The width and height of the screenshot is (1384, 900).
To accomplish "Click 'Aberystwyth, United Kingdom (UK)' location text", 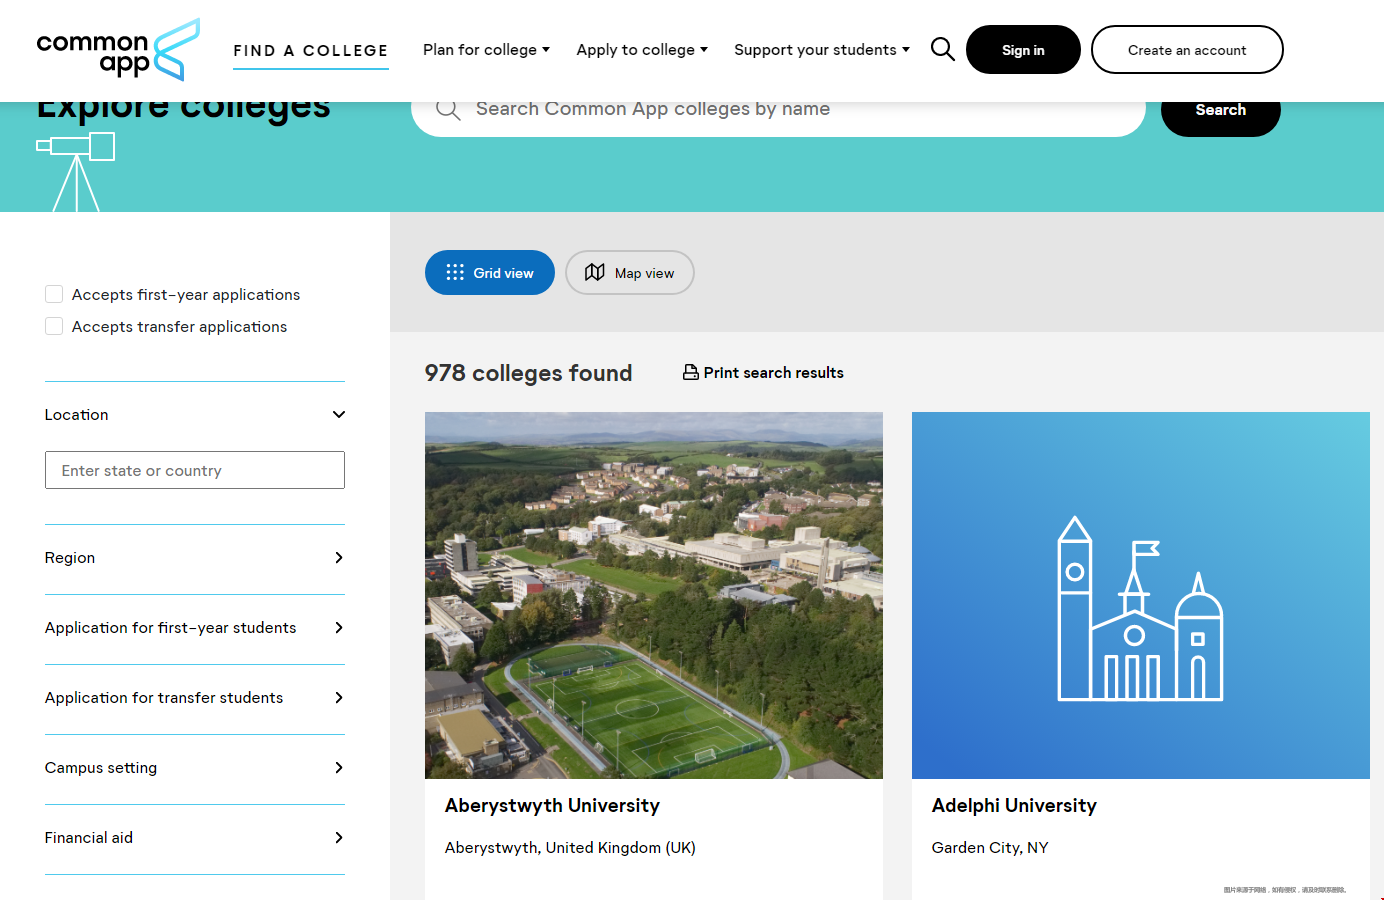I will [570, 848].
